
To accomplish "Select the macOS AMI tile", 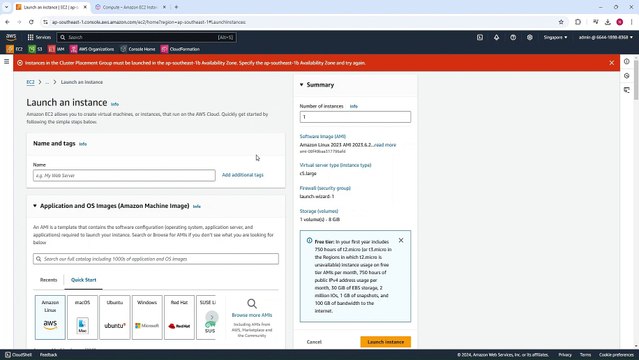I will [82, 317].
